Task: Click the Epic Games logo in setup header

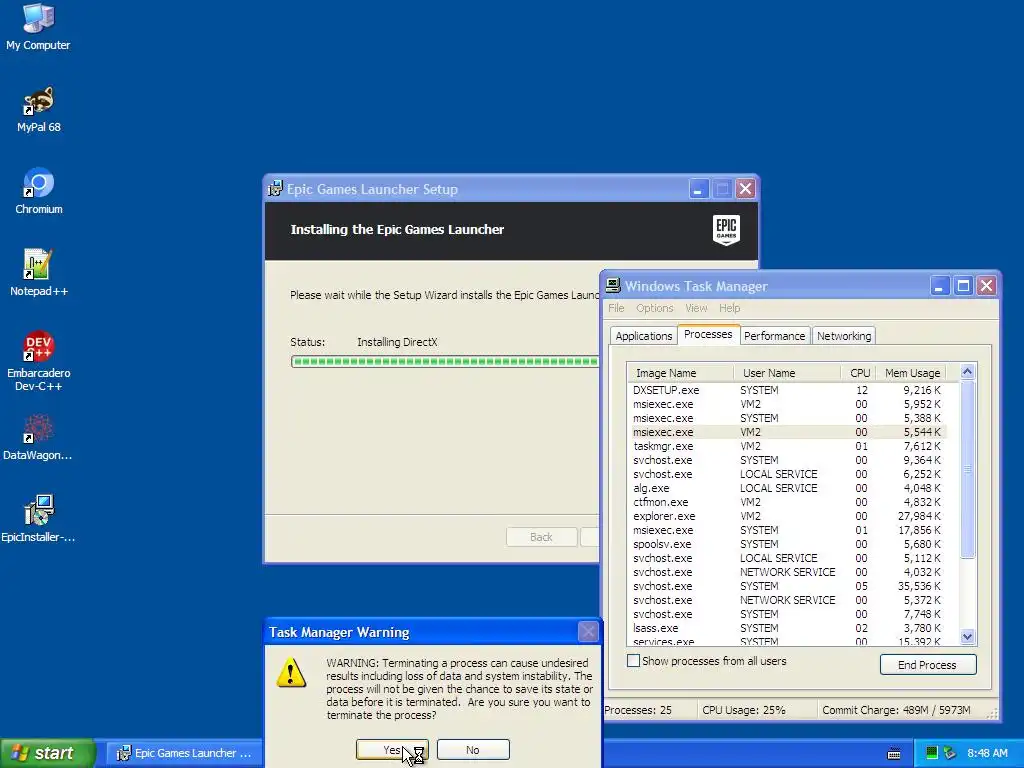Action: tap(726, 231)
